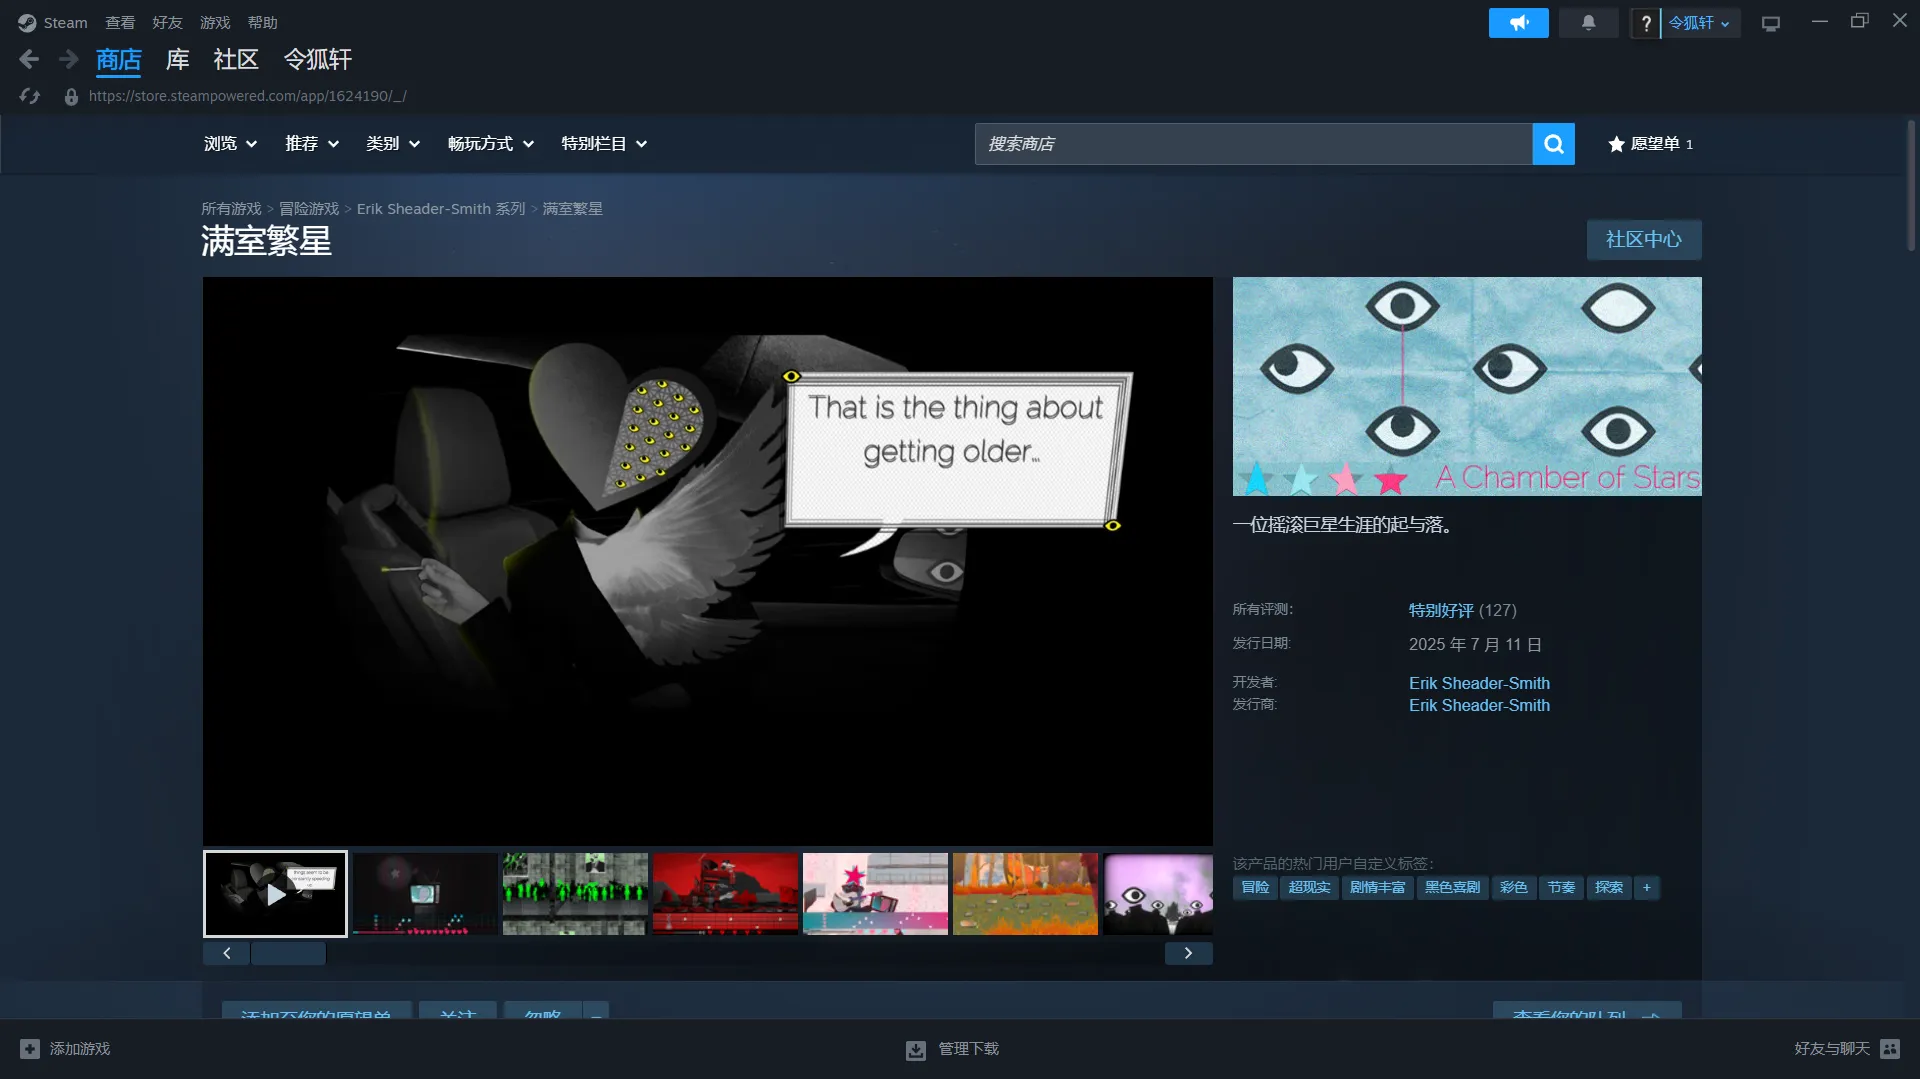Switch to the 库 library tab

click(x=177, y=60)
